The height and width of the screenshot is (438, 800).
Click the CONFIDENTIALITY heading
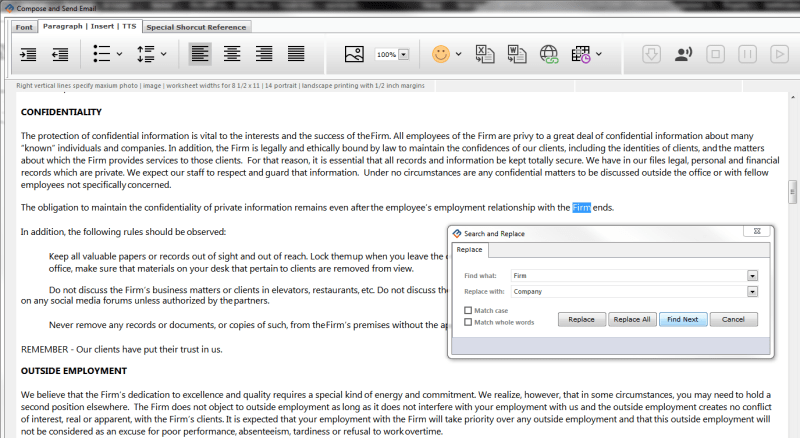(x=61, y=112)
